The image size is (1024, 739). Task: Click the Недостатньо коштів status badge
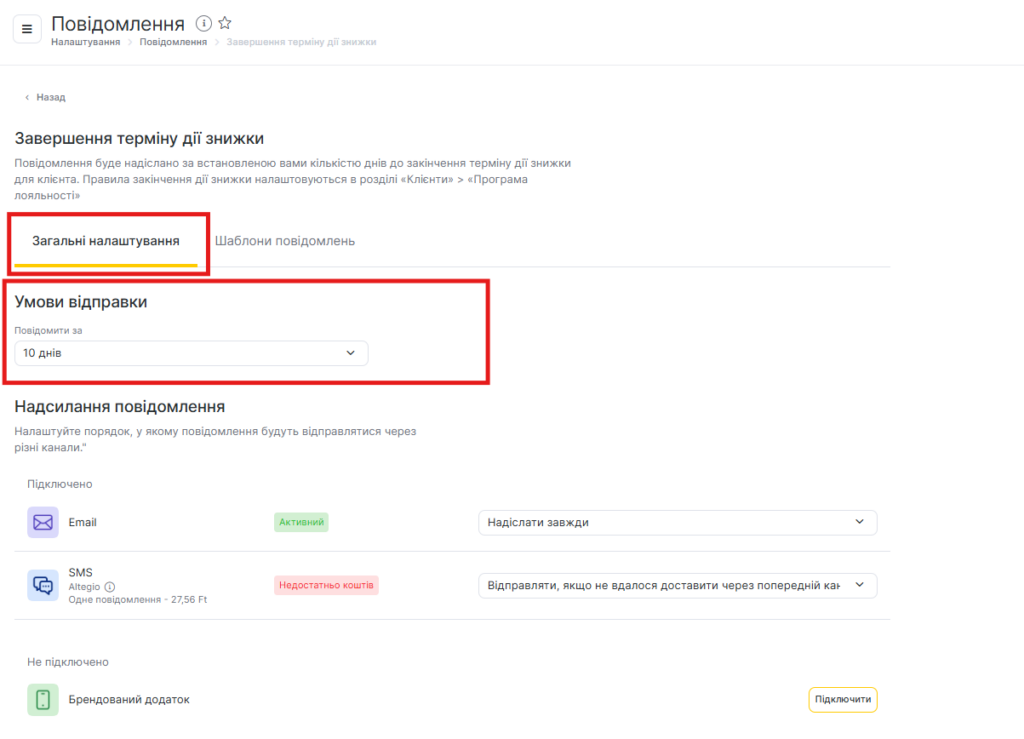[x=327, y=585]
